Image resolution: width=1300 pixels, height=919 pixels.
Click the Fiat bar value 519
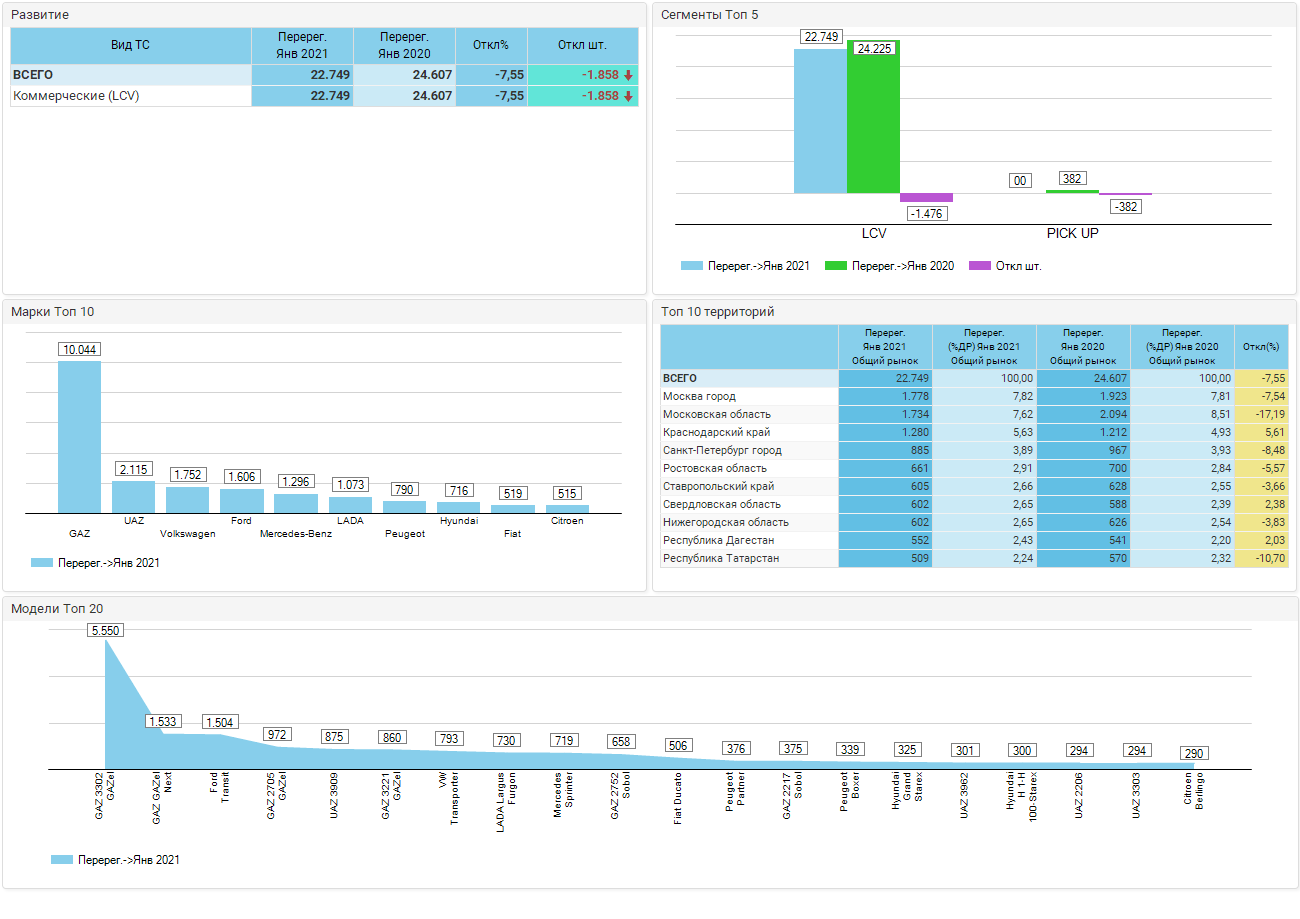[512, 494]
